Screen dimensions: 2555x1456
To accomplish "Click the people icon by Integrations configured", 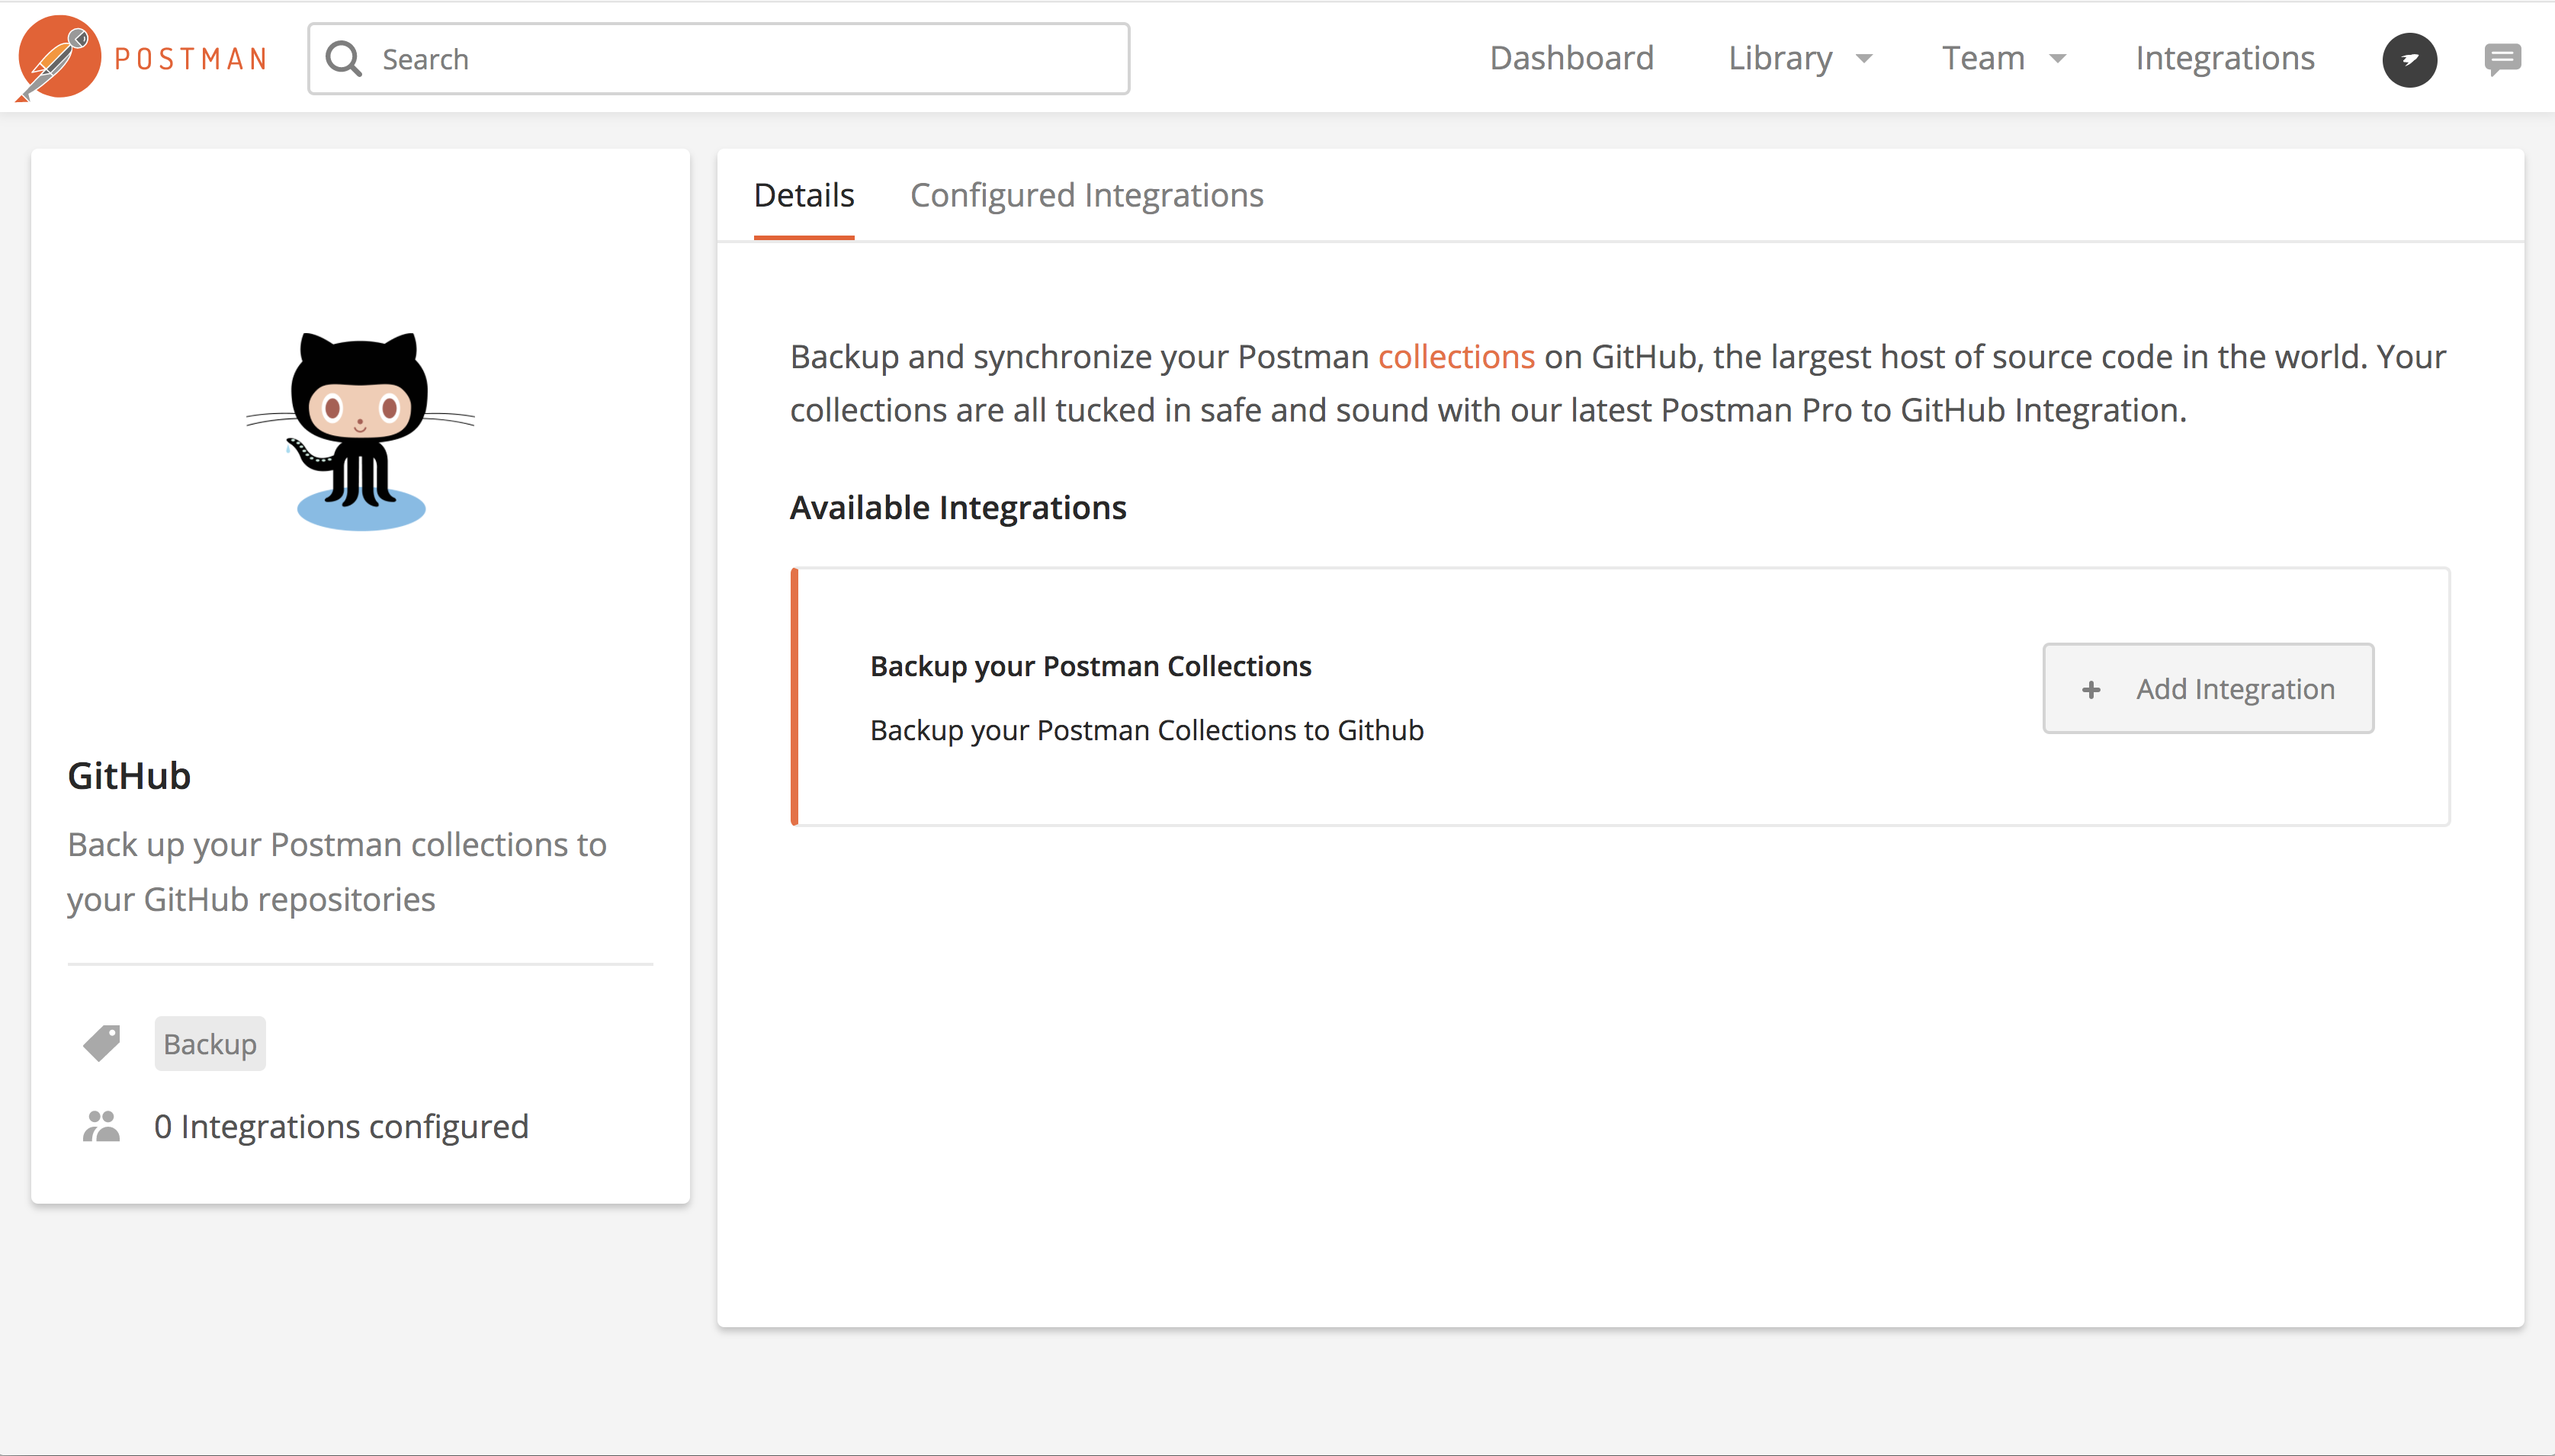I will pos(101,1126).
